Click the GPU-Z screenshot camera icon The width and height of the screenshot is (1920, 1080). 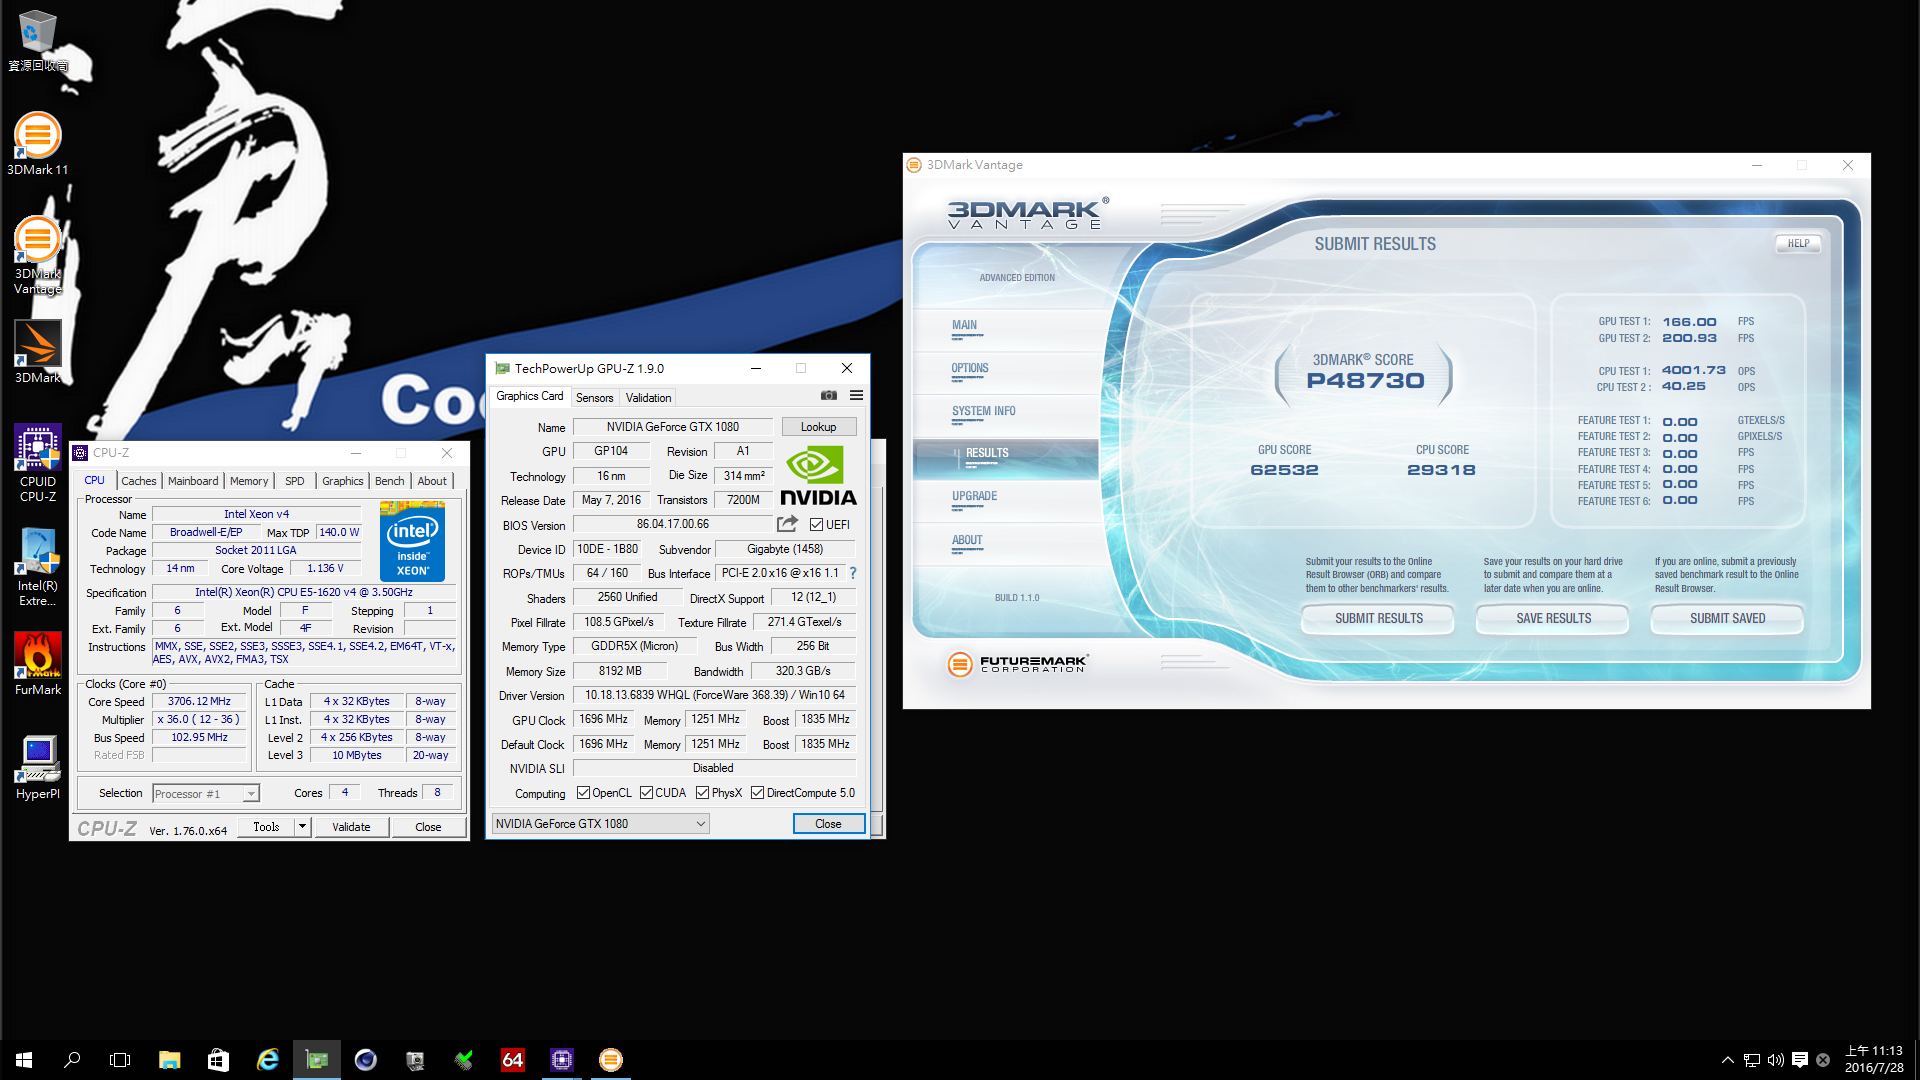[829, 396]
